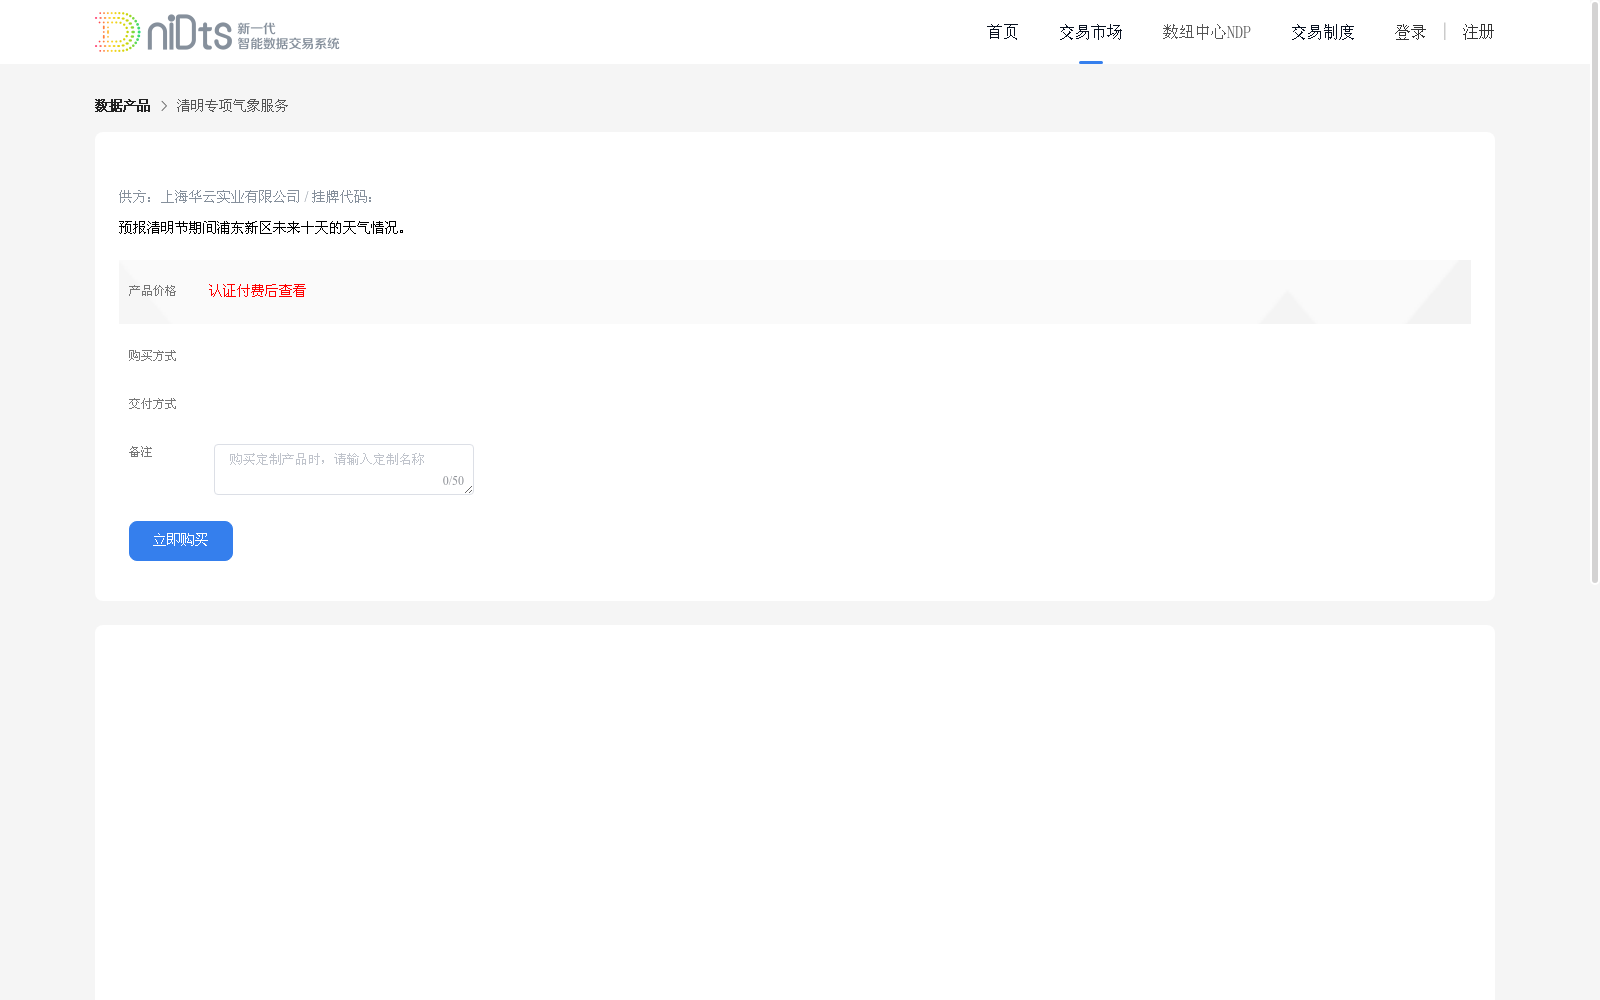Click the 立即购买 buy now button
The height and width of the screenshot is (1000, 1600).
click(x=181, y=541)
